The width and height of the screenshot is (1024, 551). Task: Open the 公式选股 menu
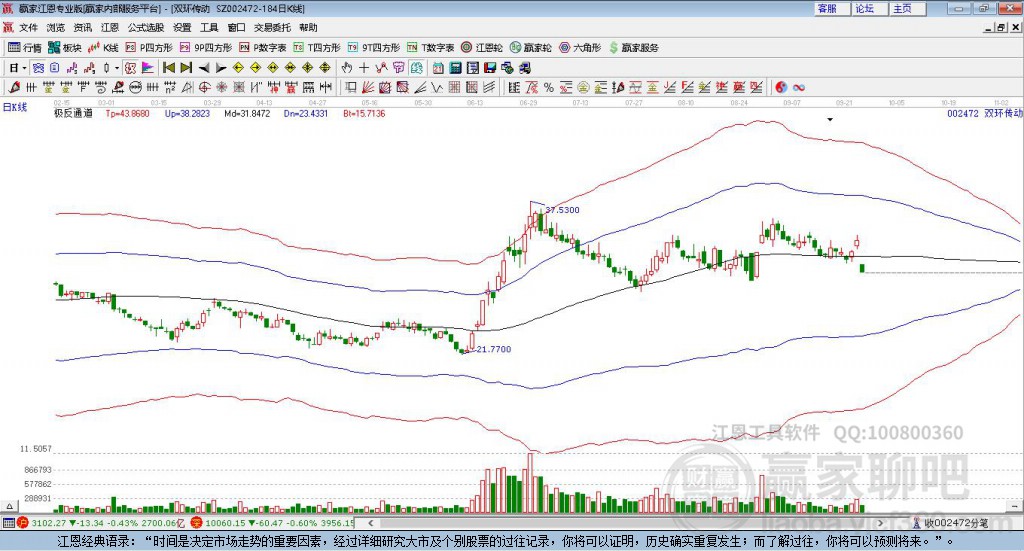(146, 27)
